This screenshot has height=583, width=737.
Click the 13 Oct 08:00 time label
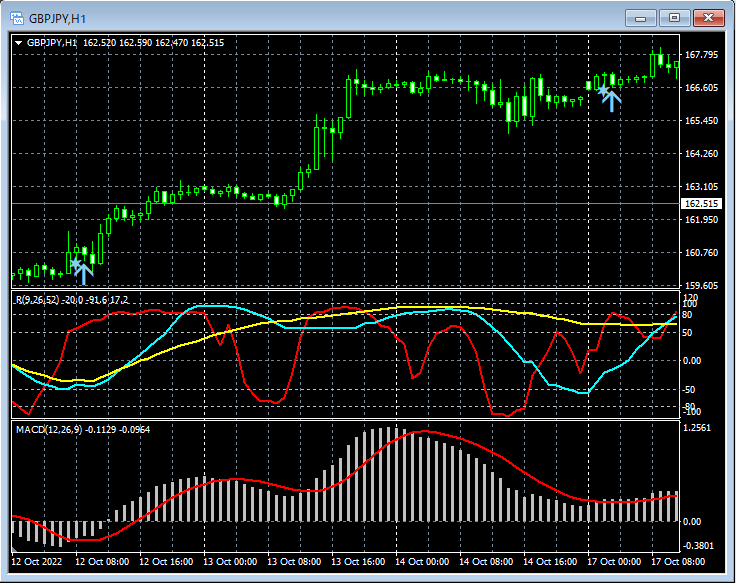294,562
